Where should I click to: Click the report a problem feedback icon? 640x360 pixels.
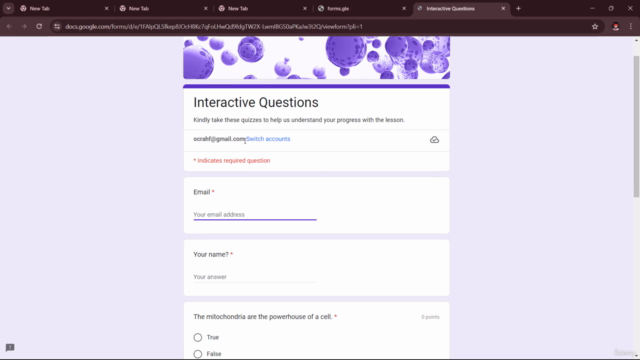coord(10,347)
